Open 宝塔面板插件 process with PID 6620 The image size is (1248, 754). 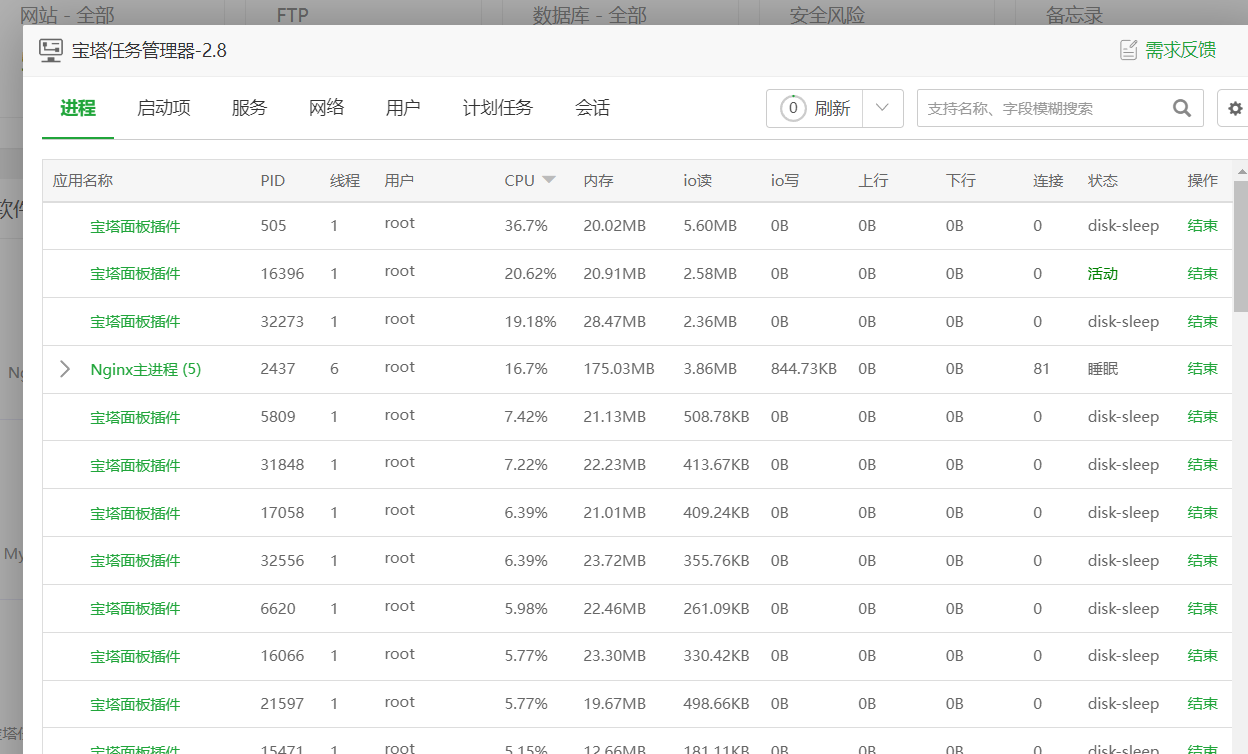pos(135,609)
